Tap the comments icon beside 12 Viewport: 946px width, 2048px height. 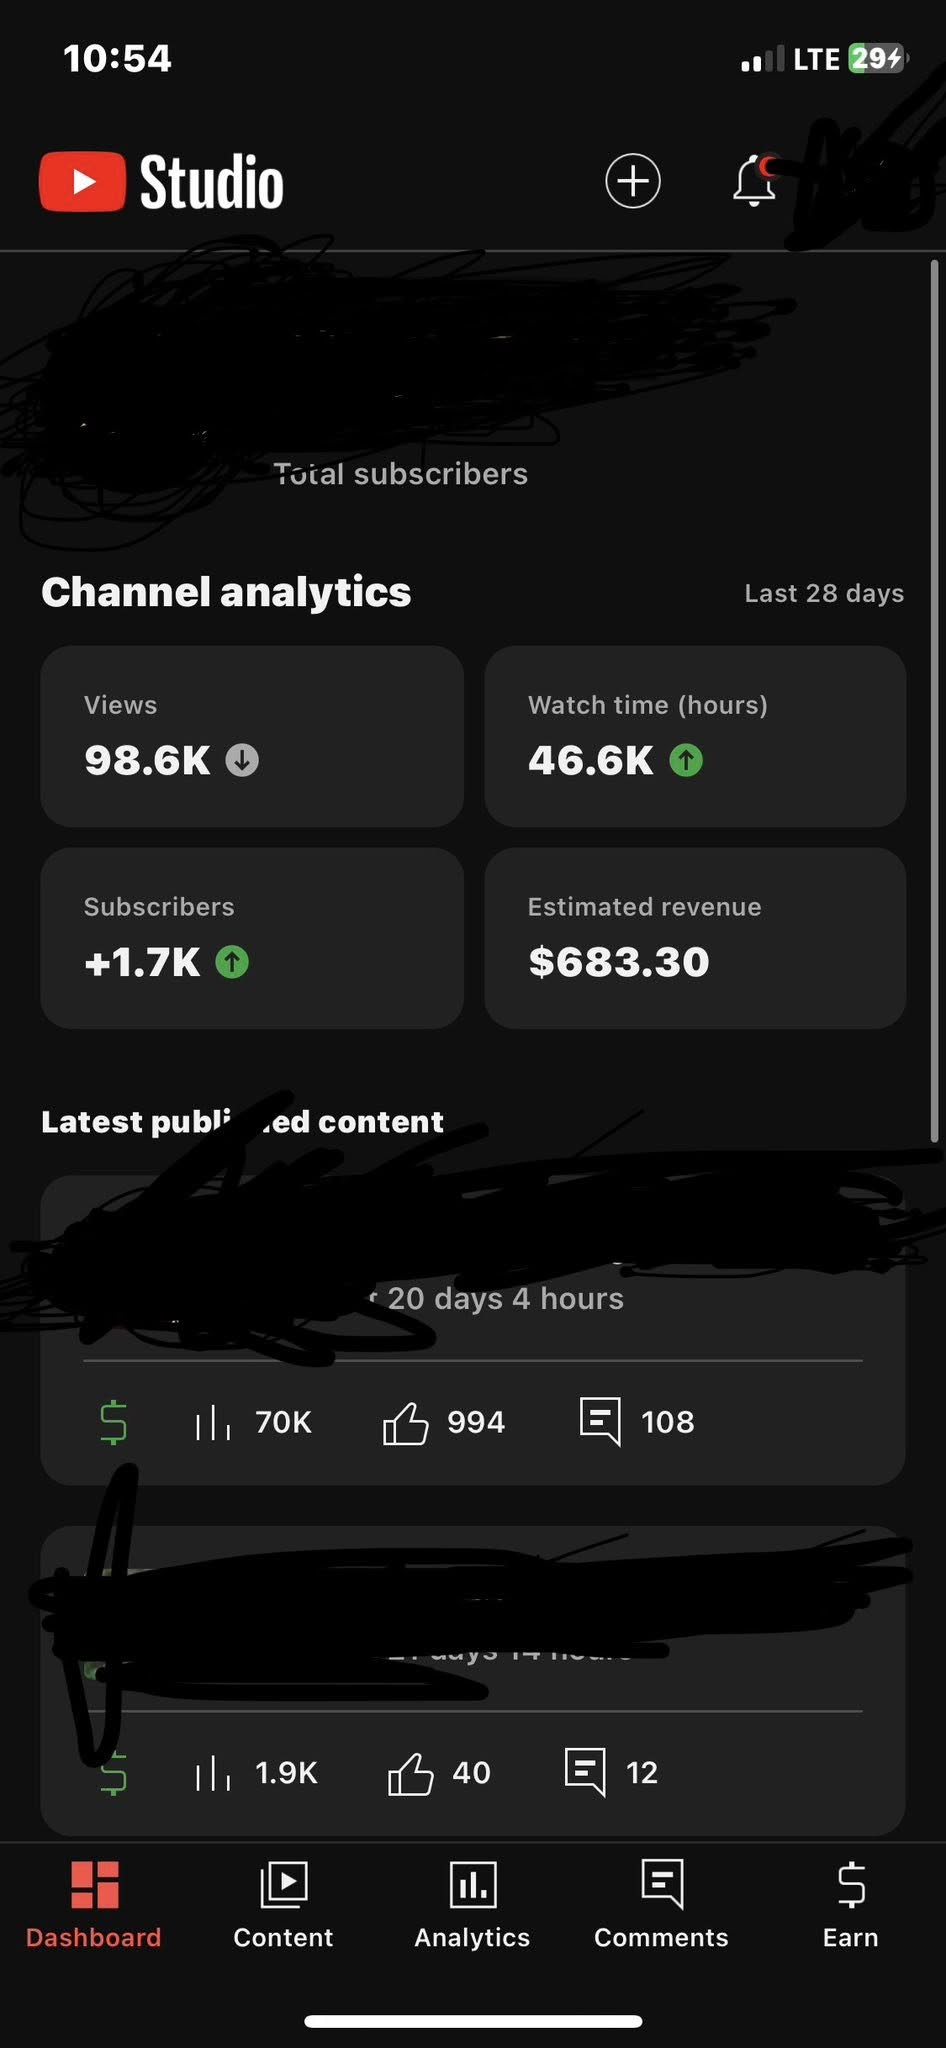(x=585, y=1772)
